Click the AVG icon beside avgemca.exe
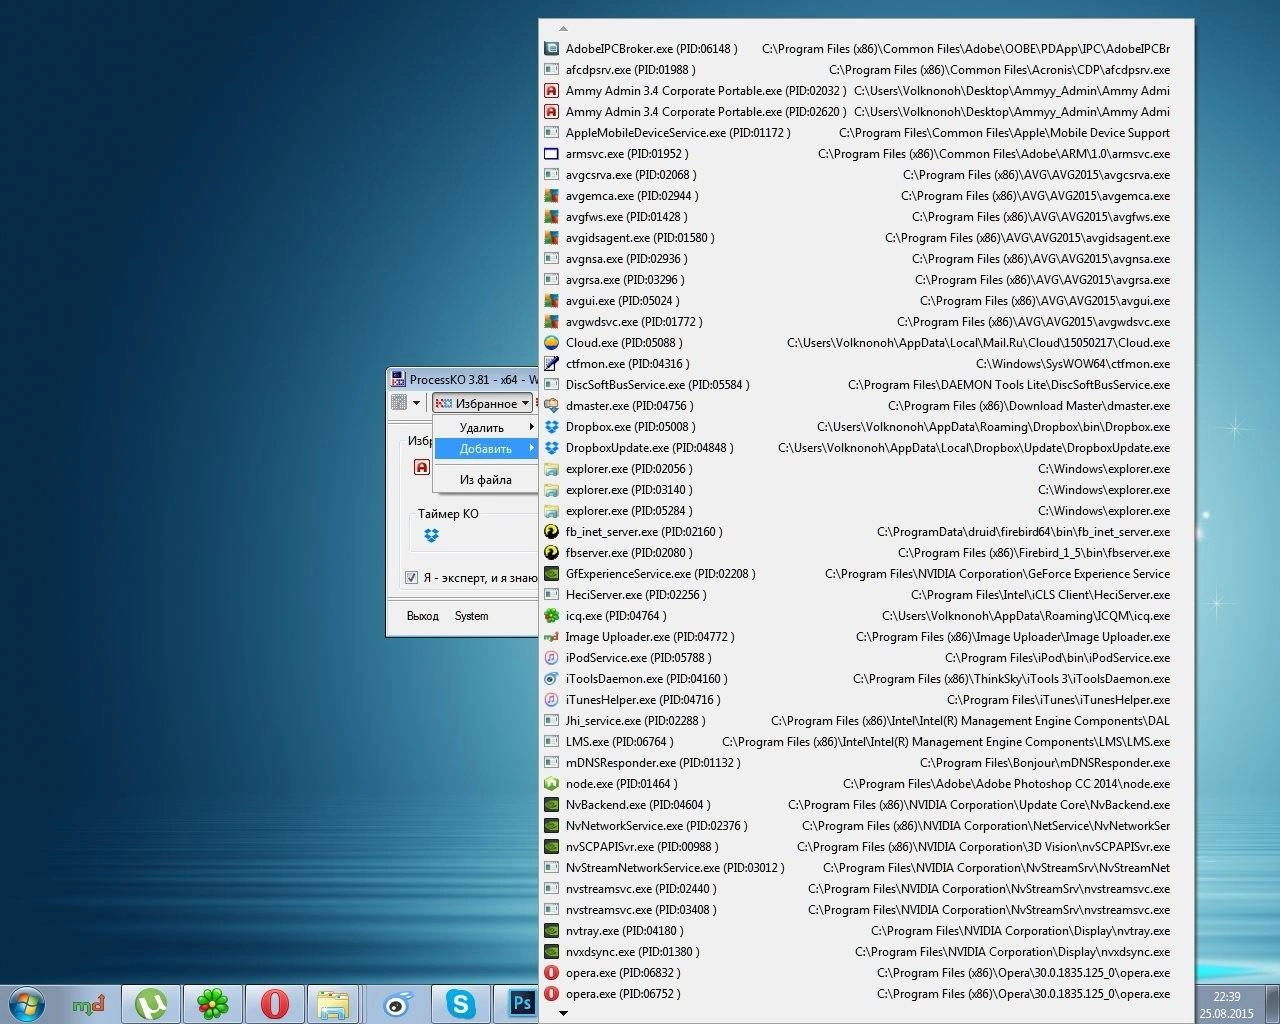The width and height of the screenshot is (1280, 1024). 551,195
